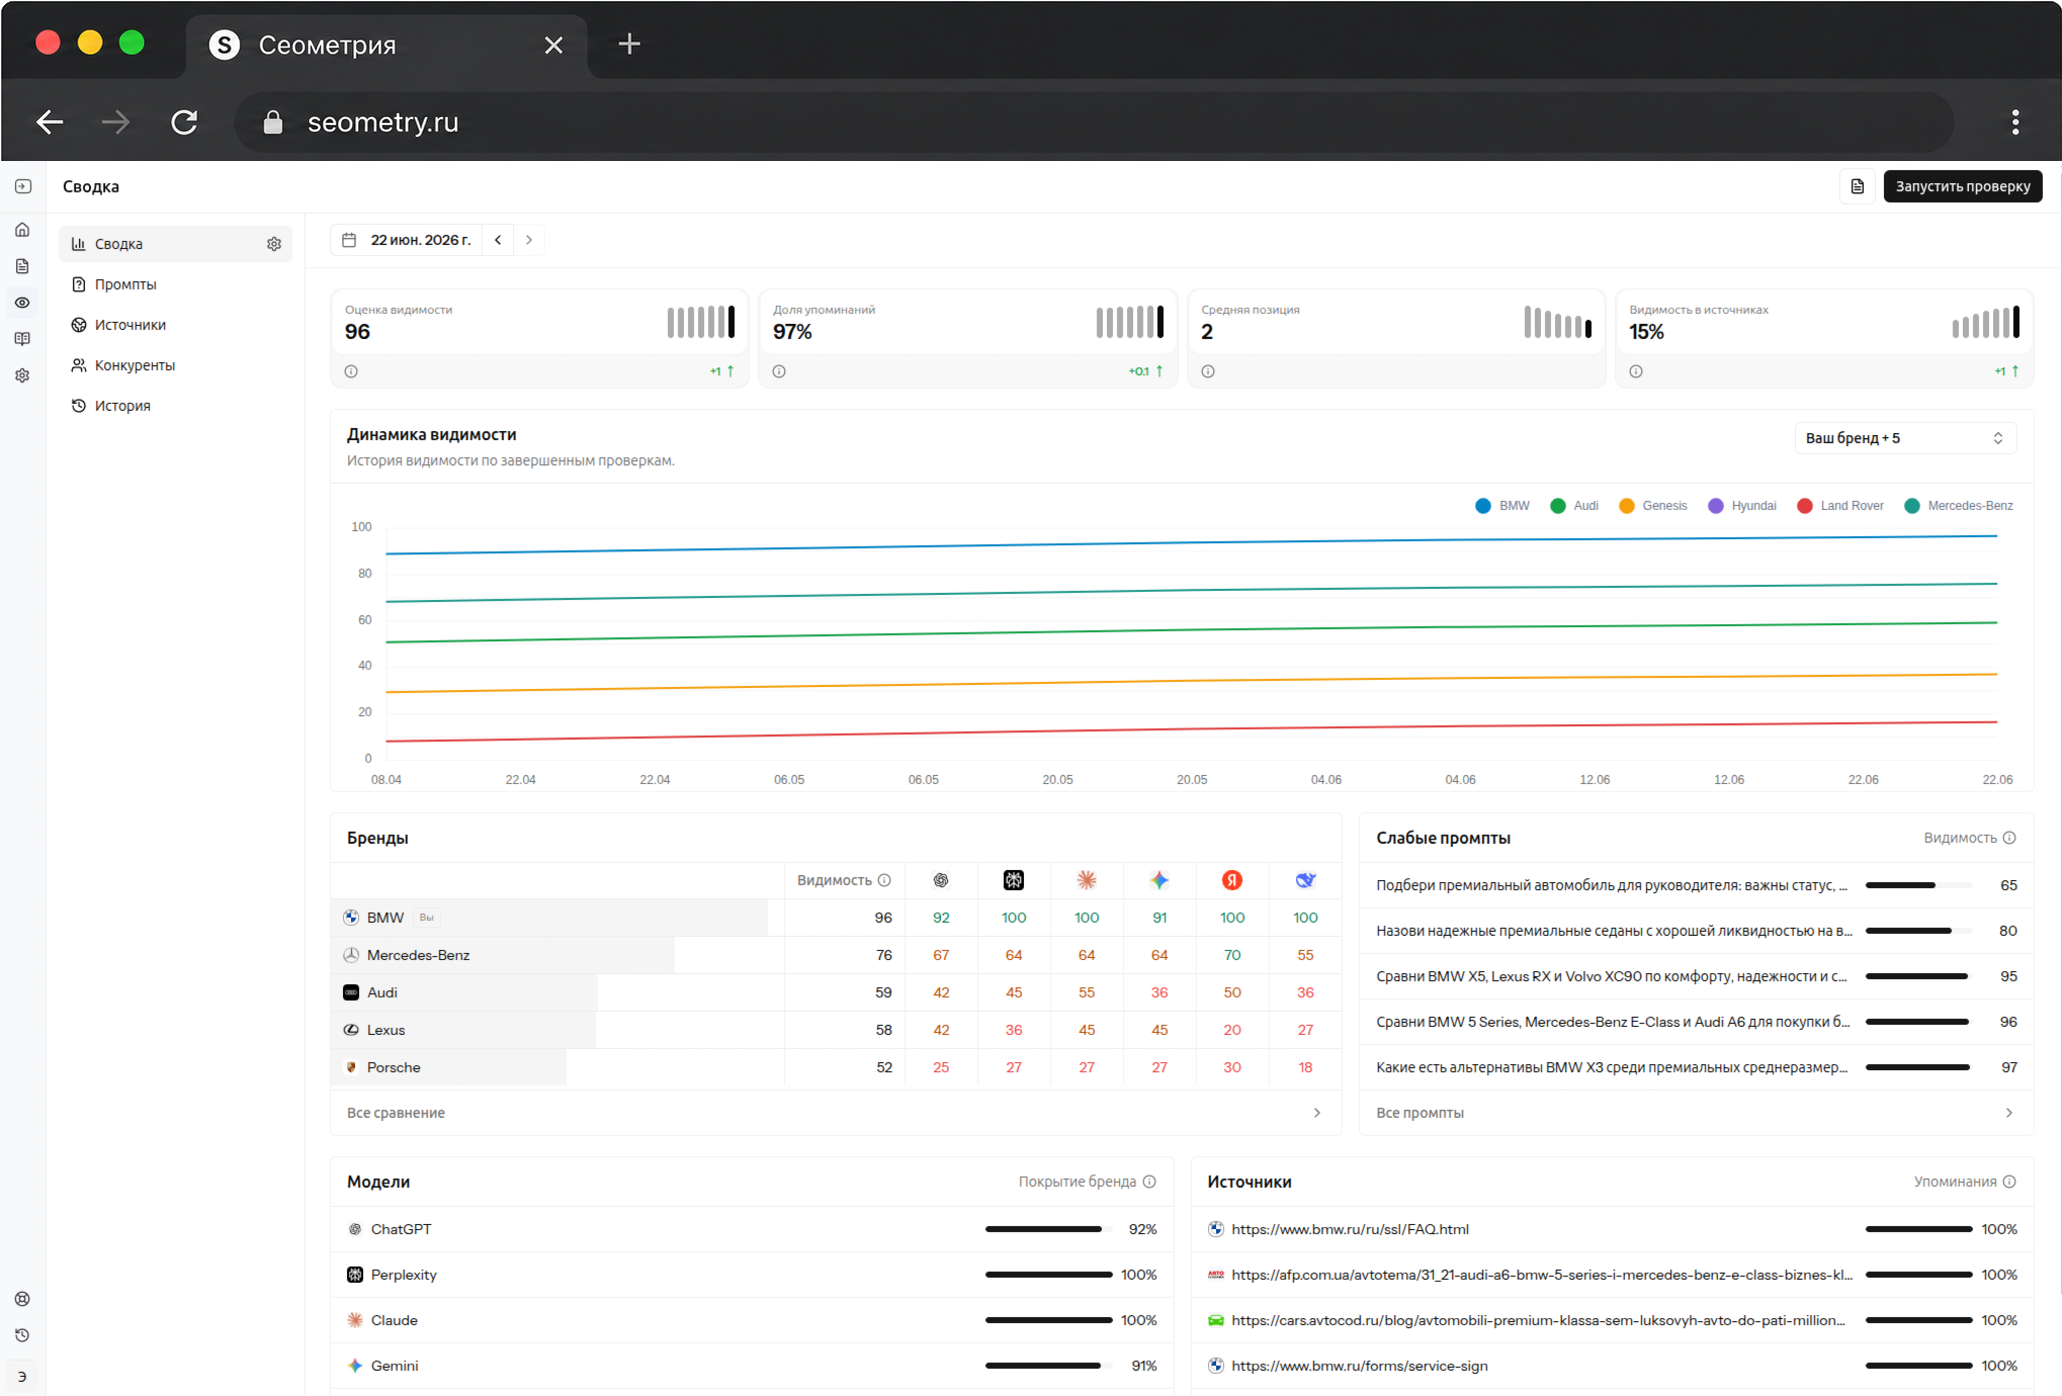Open settings gear next to Сводка
Image resolution: width=2062 pixels, height=1396 pixels.
pos(274,244)
